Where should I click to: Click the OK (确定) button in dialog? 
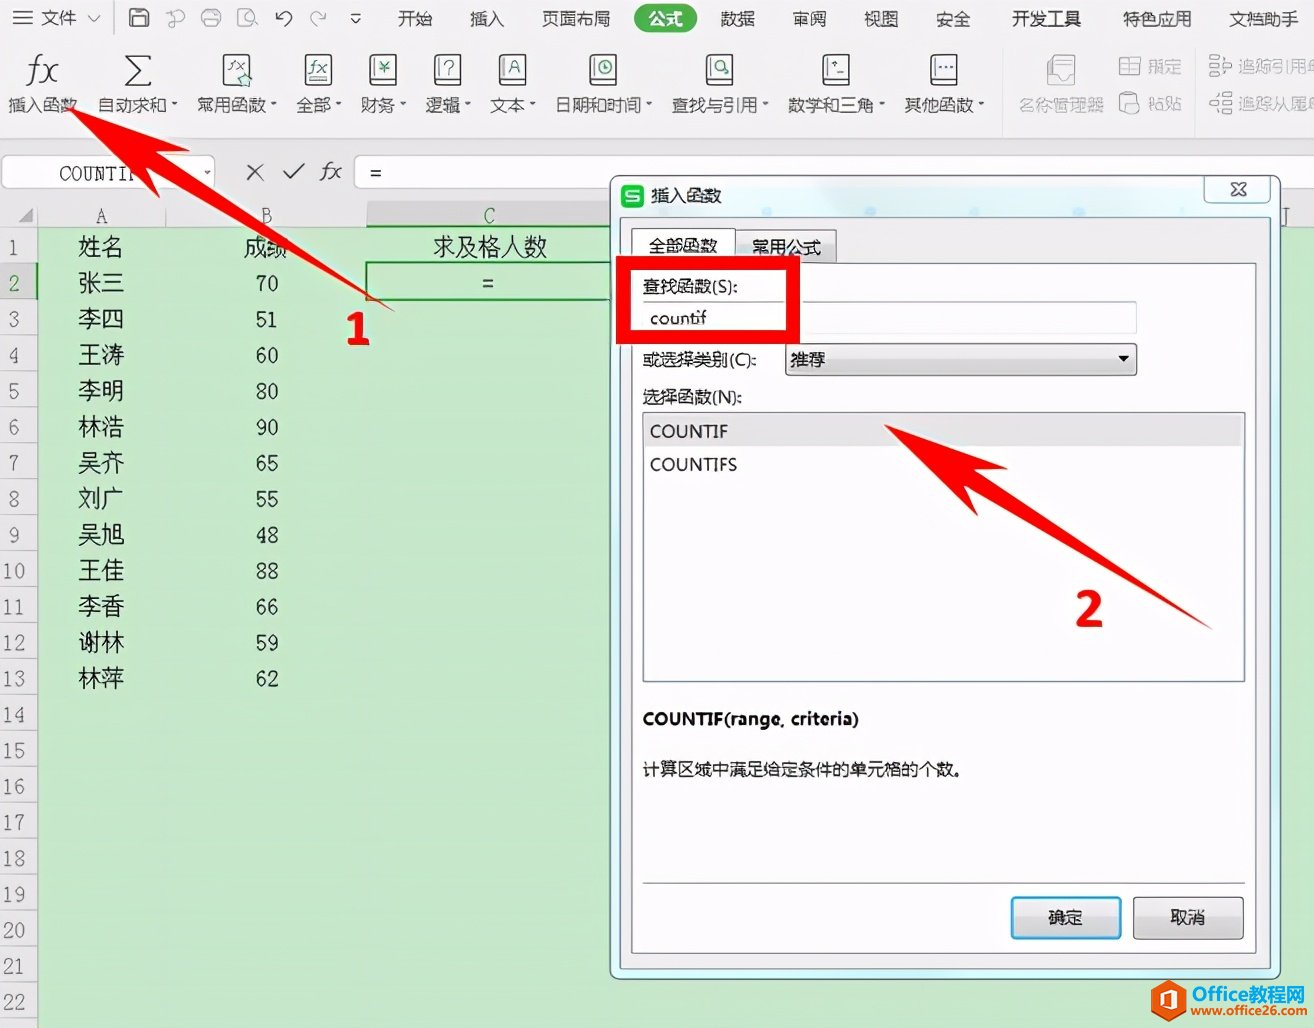(x=1066, y=917)
